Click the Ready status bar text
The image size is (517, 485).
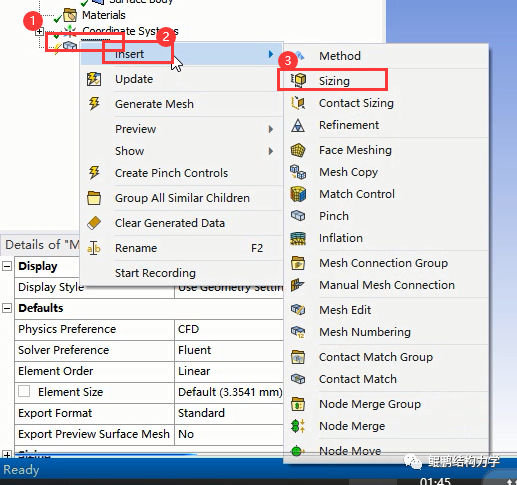tap(21, 470)
